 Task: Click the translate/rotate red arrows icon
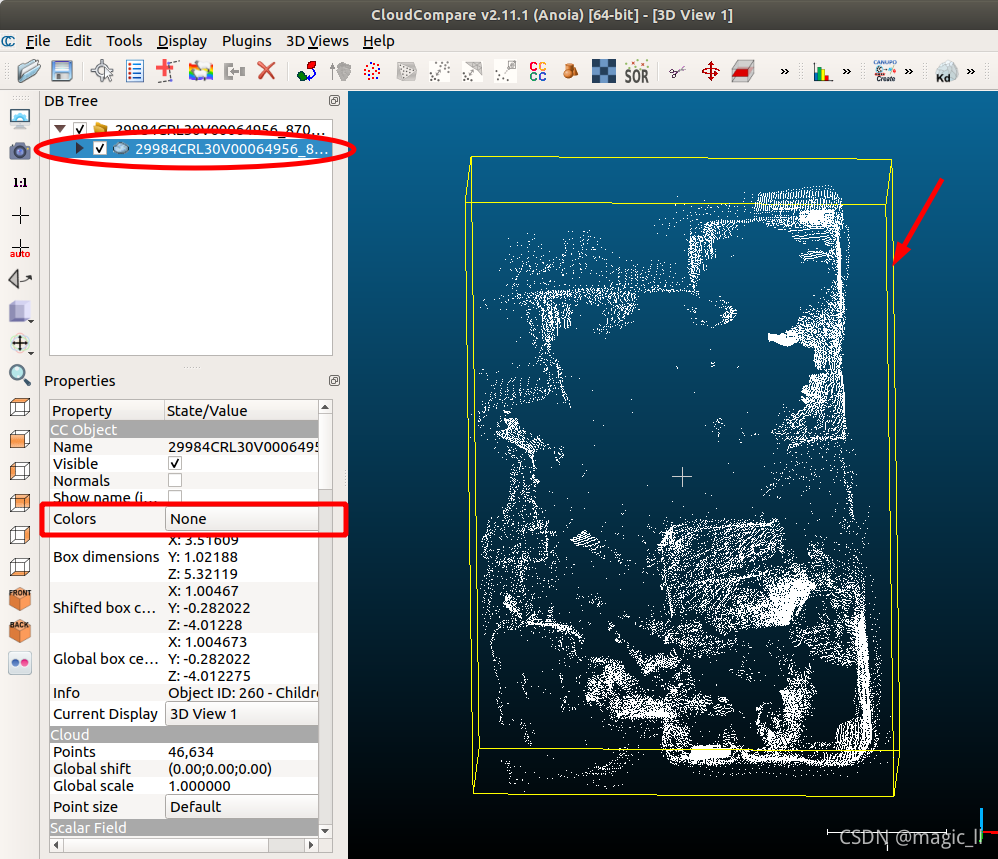(710, 71)
